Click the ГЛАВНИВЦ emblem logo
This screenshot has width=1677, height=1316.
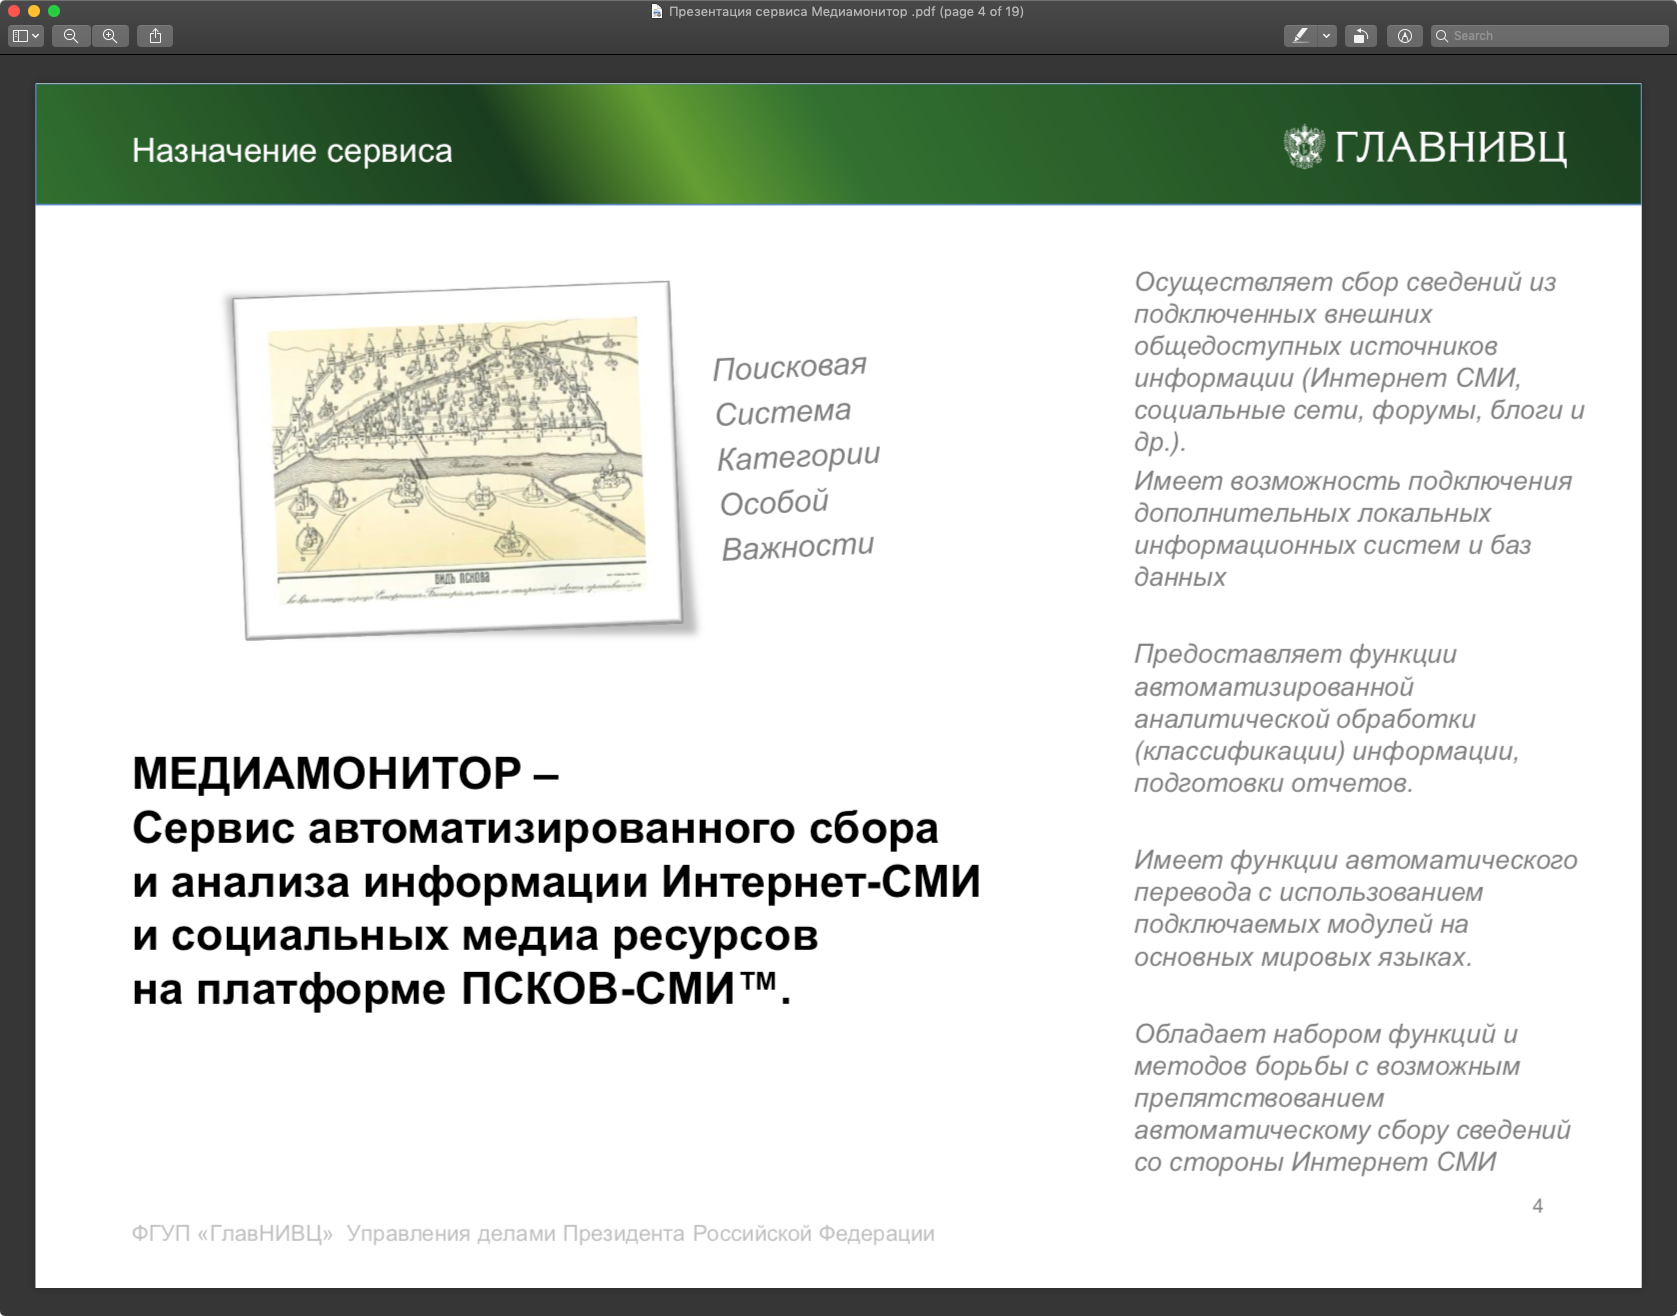pyautogui.click(x=1304, y=147)
